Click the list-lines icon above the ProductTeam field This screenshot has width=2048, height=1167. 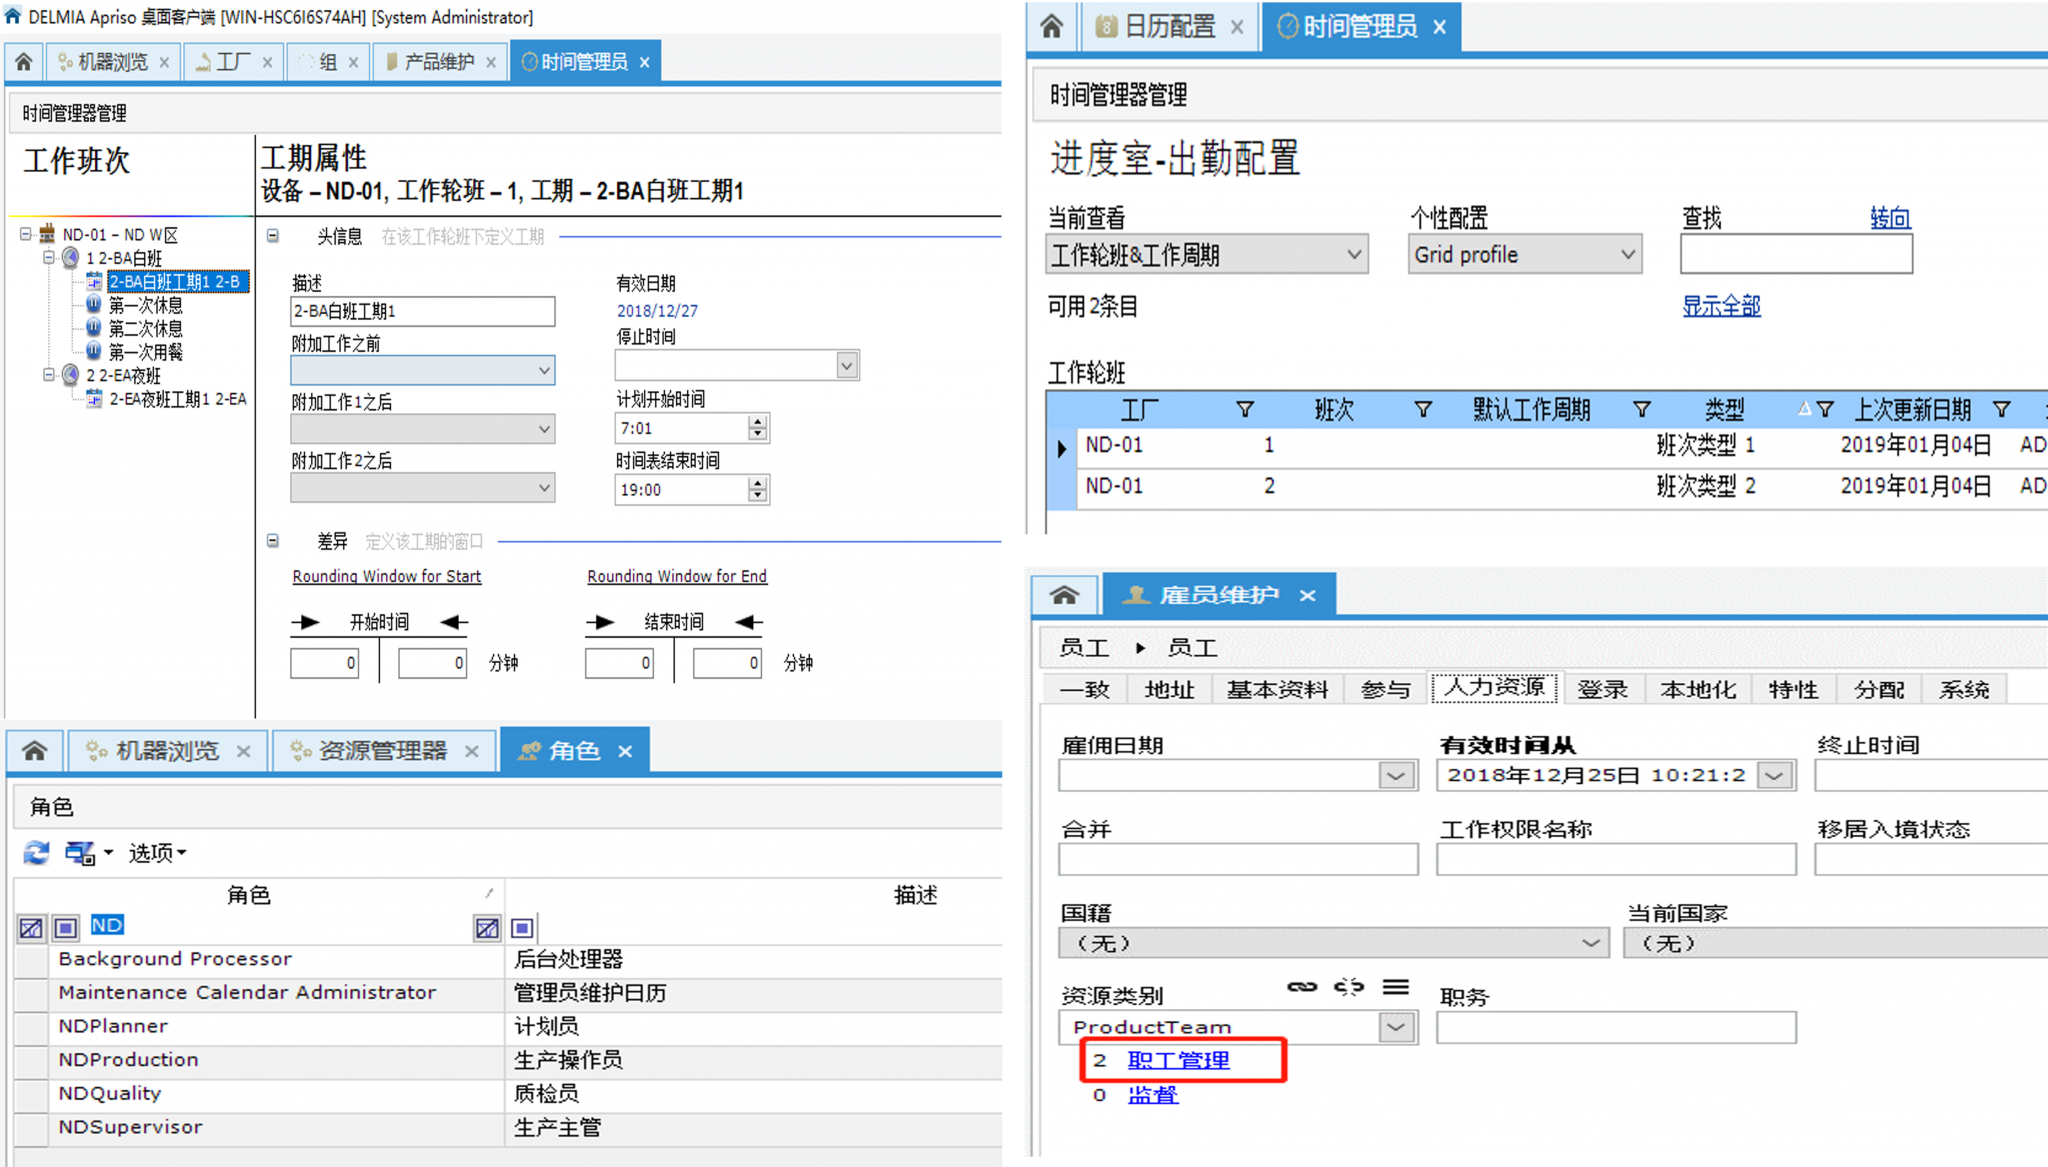[1395, 987]
